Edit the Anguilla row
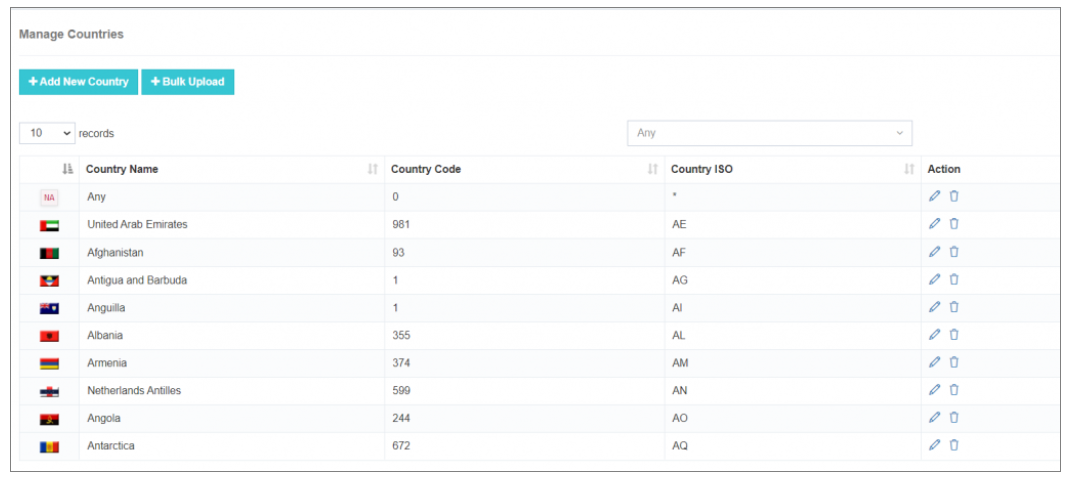1067x484 pixels. tap(934, 307)
